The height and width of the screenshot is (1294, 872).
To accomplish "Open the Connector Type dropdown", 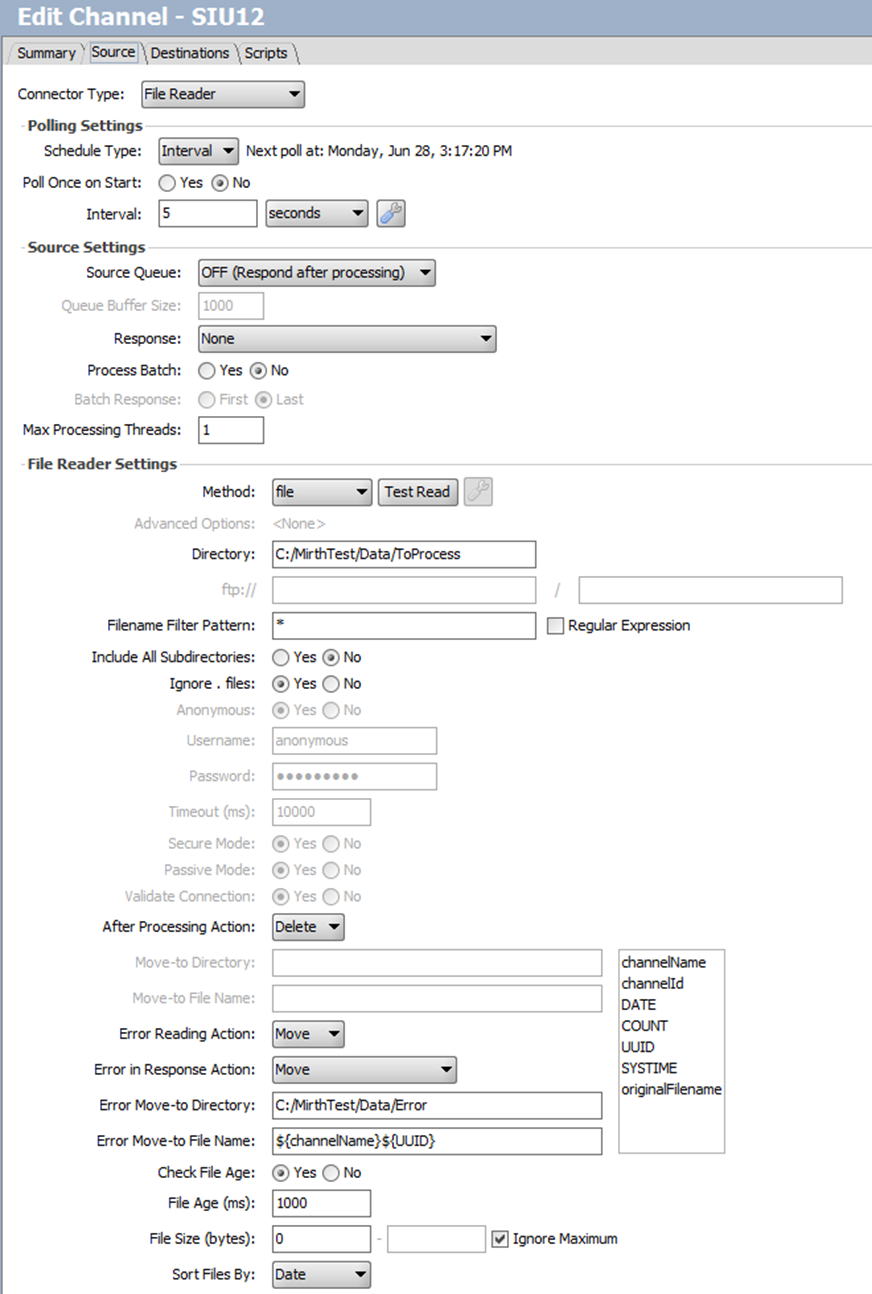I will pos(223,95).
